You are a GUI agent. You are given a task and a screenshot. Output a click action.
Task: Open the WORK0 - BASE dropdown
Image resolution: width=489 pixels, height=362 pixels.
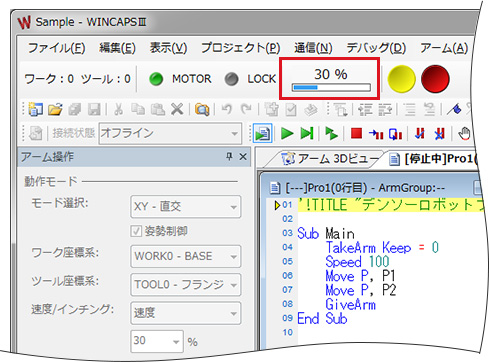(x=186, y=257)
